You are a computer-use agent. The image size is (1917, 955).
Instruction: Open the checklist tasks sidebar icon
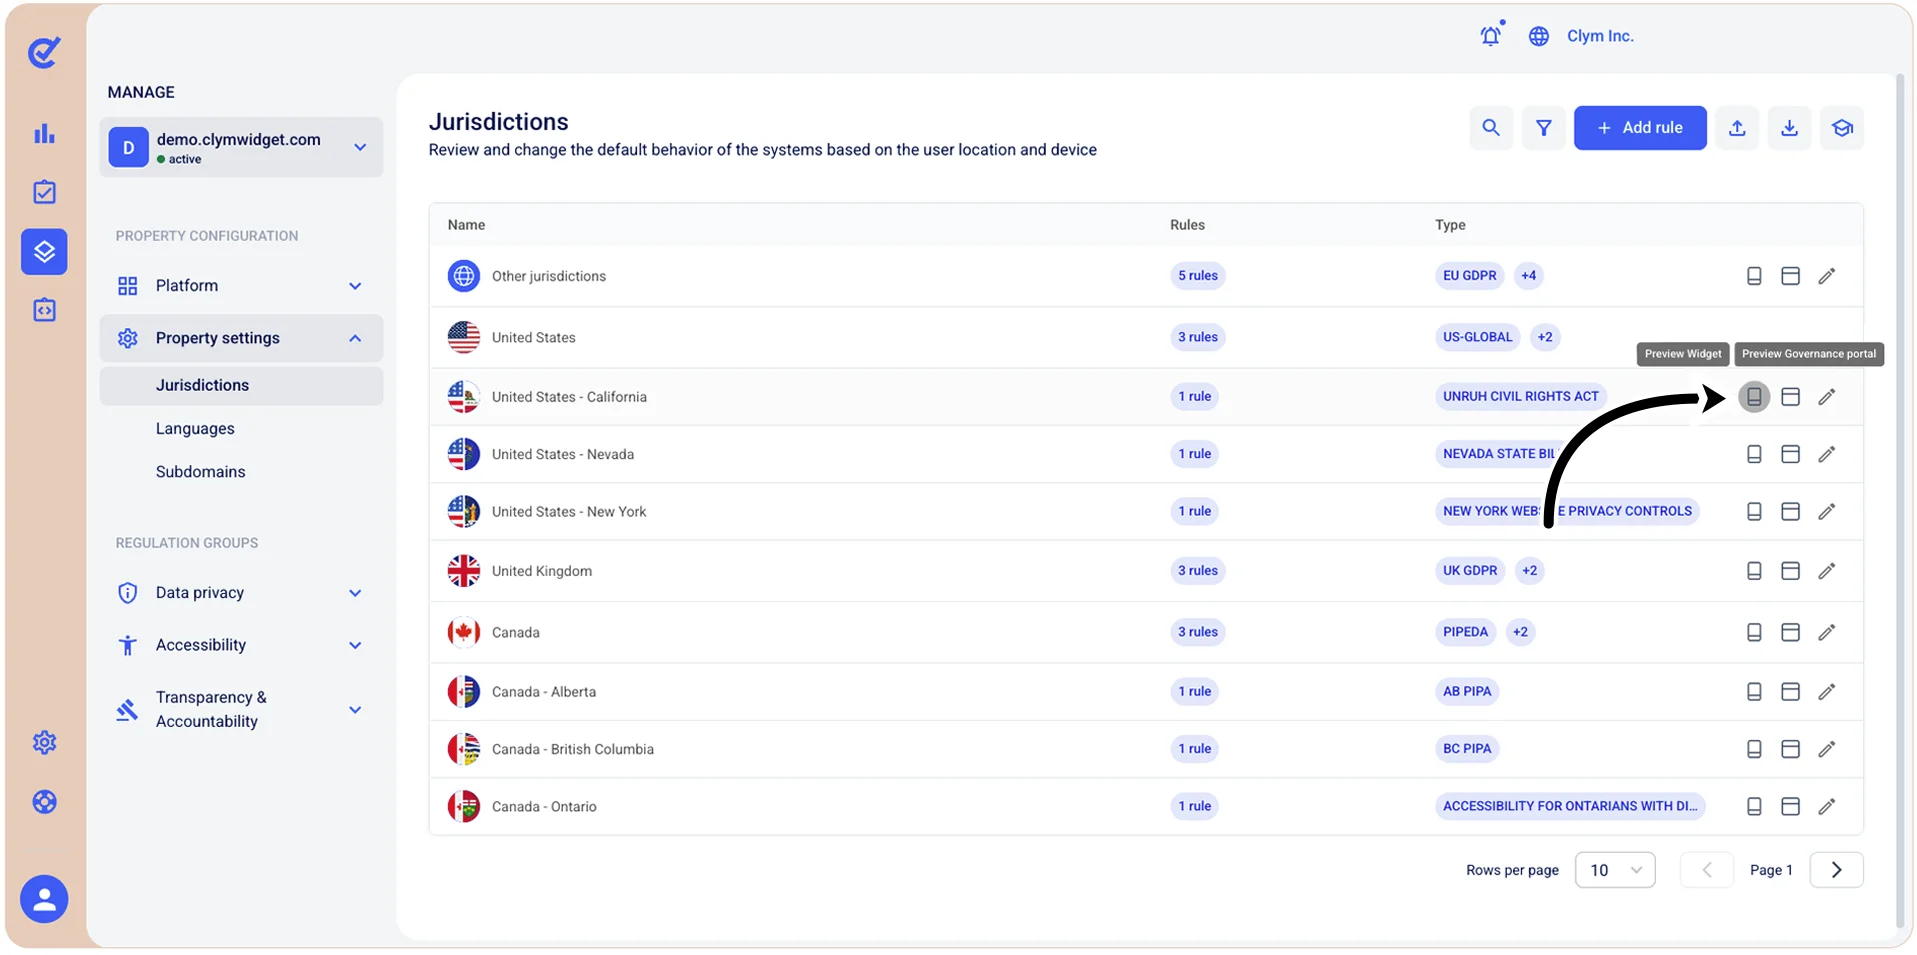pyautogui.click(x=44, y=192)
